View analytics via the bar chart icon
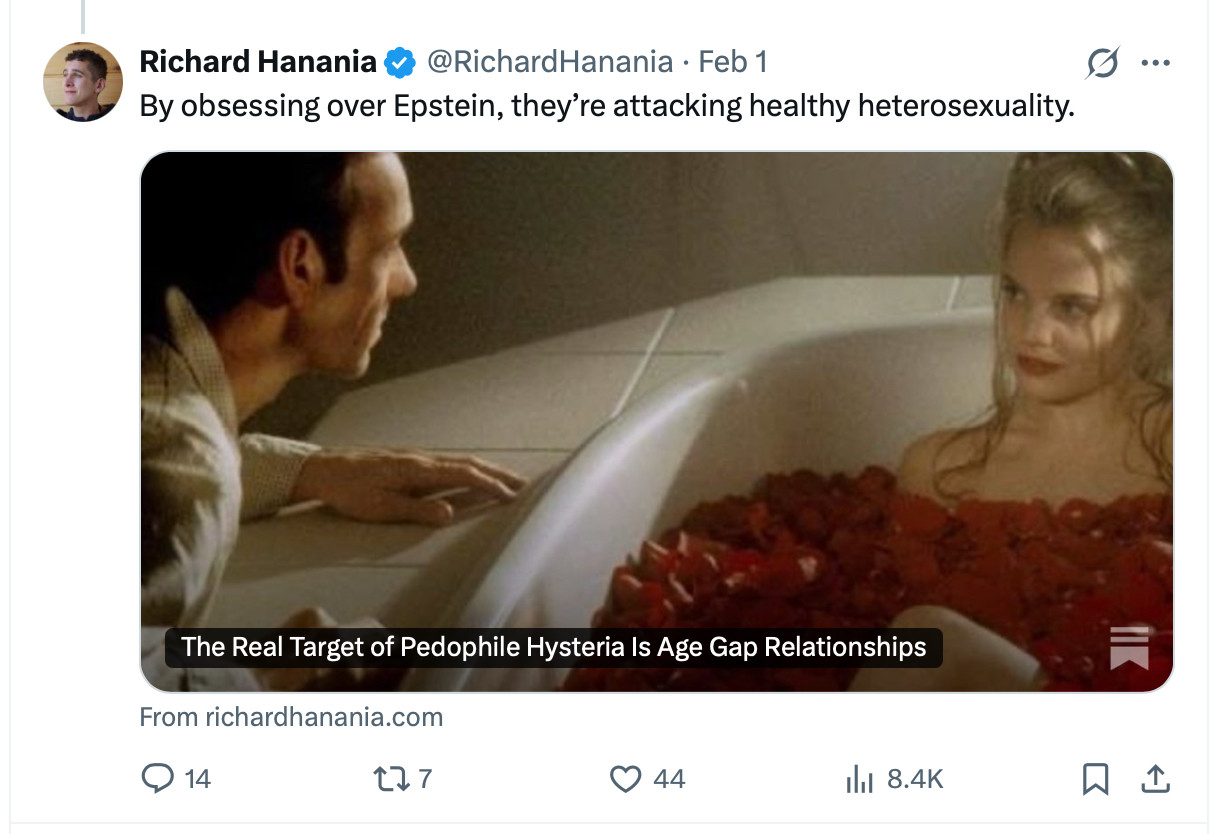The height and width of the screenshot is (834, 1232). pos(859,779)
